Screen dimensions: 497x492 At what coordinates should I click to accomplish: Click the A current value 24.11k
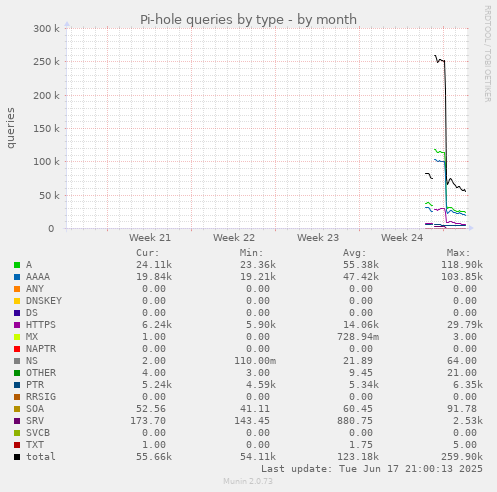pyautogui.click(x=154, y=265)
